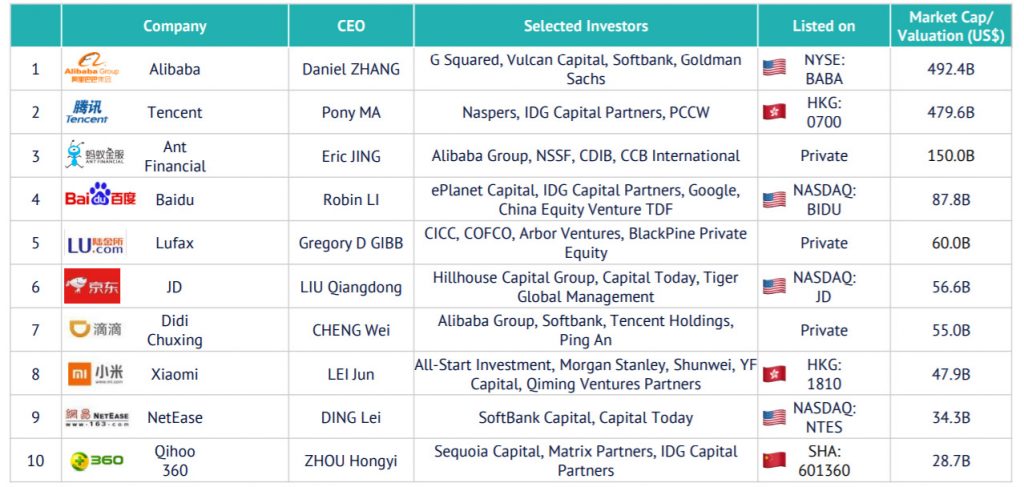
Task: Click the Selected Investors column header
Action: click(585, 25)
